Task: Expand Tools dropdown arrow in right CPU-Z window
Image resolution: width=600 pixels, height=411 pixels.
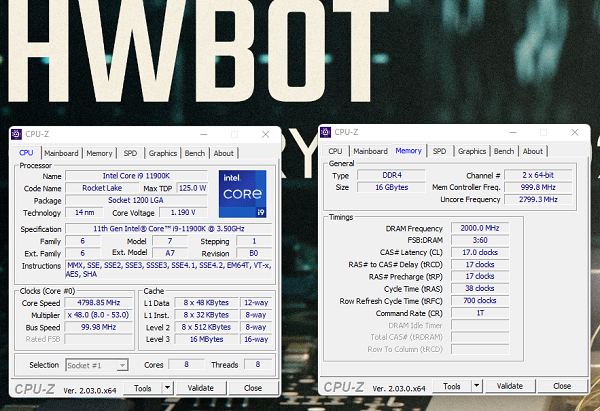Action: click(x=476, y=386)
